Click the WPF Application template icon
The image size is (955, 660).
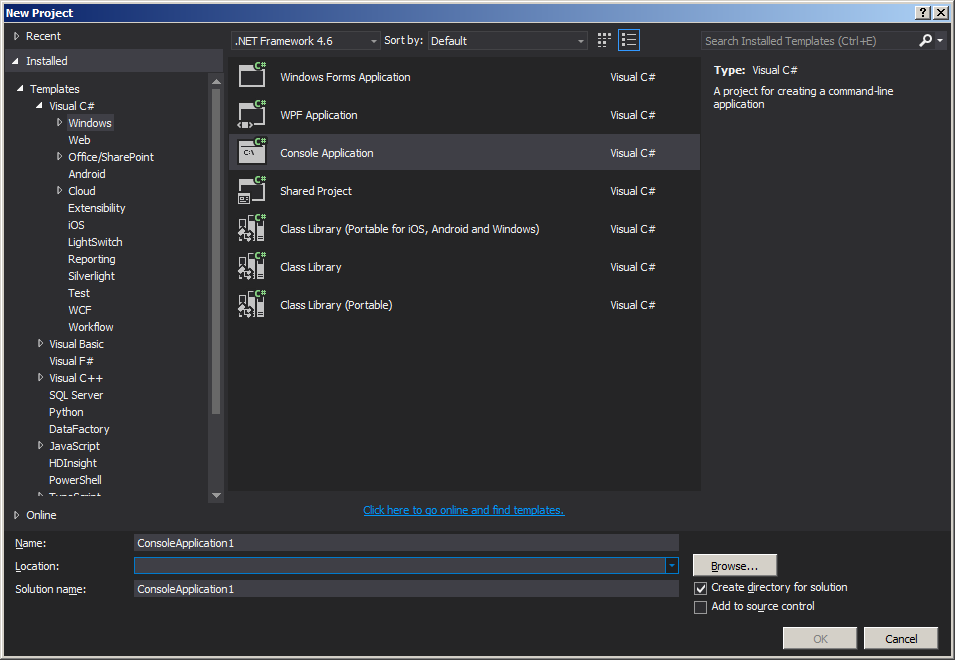(251, 114)
